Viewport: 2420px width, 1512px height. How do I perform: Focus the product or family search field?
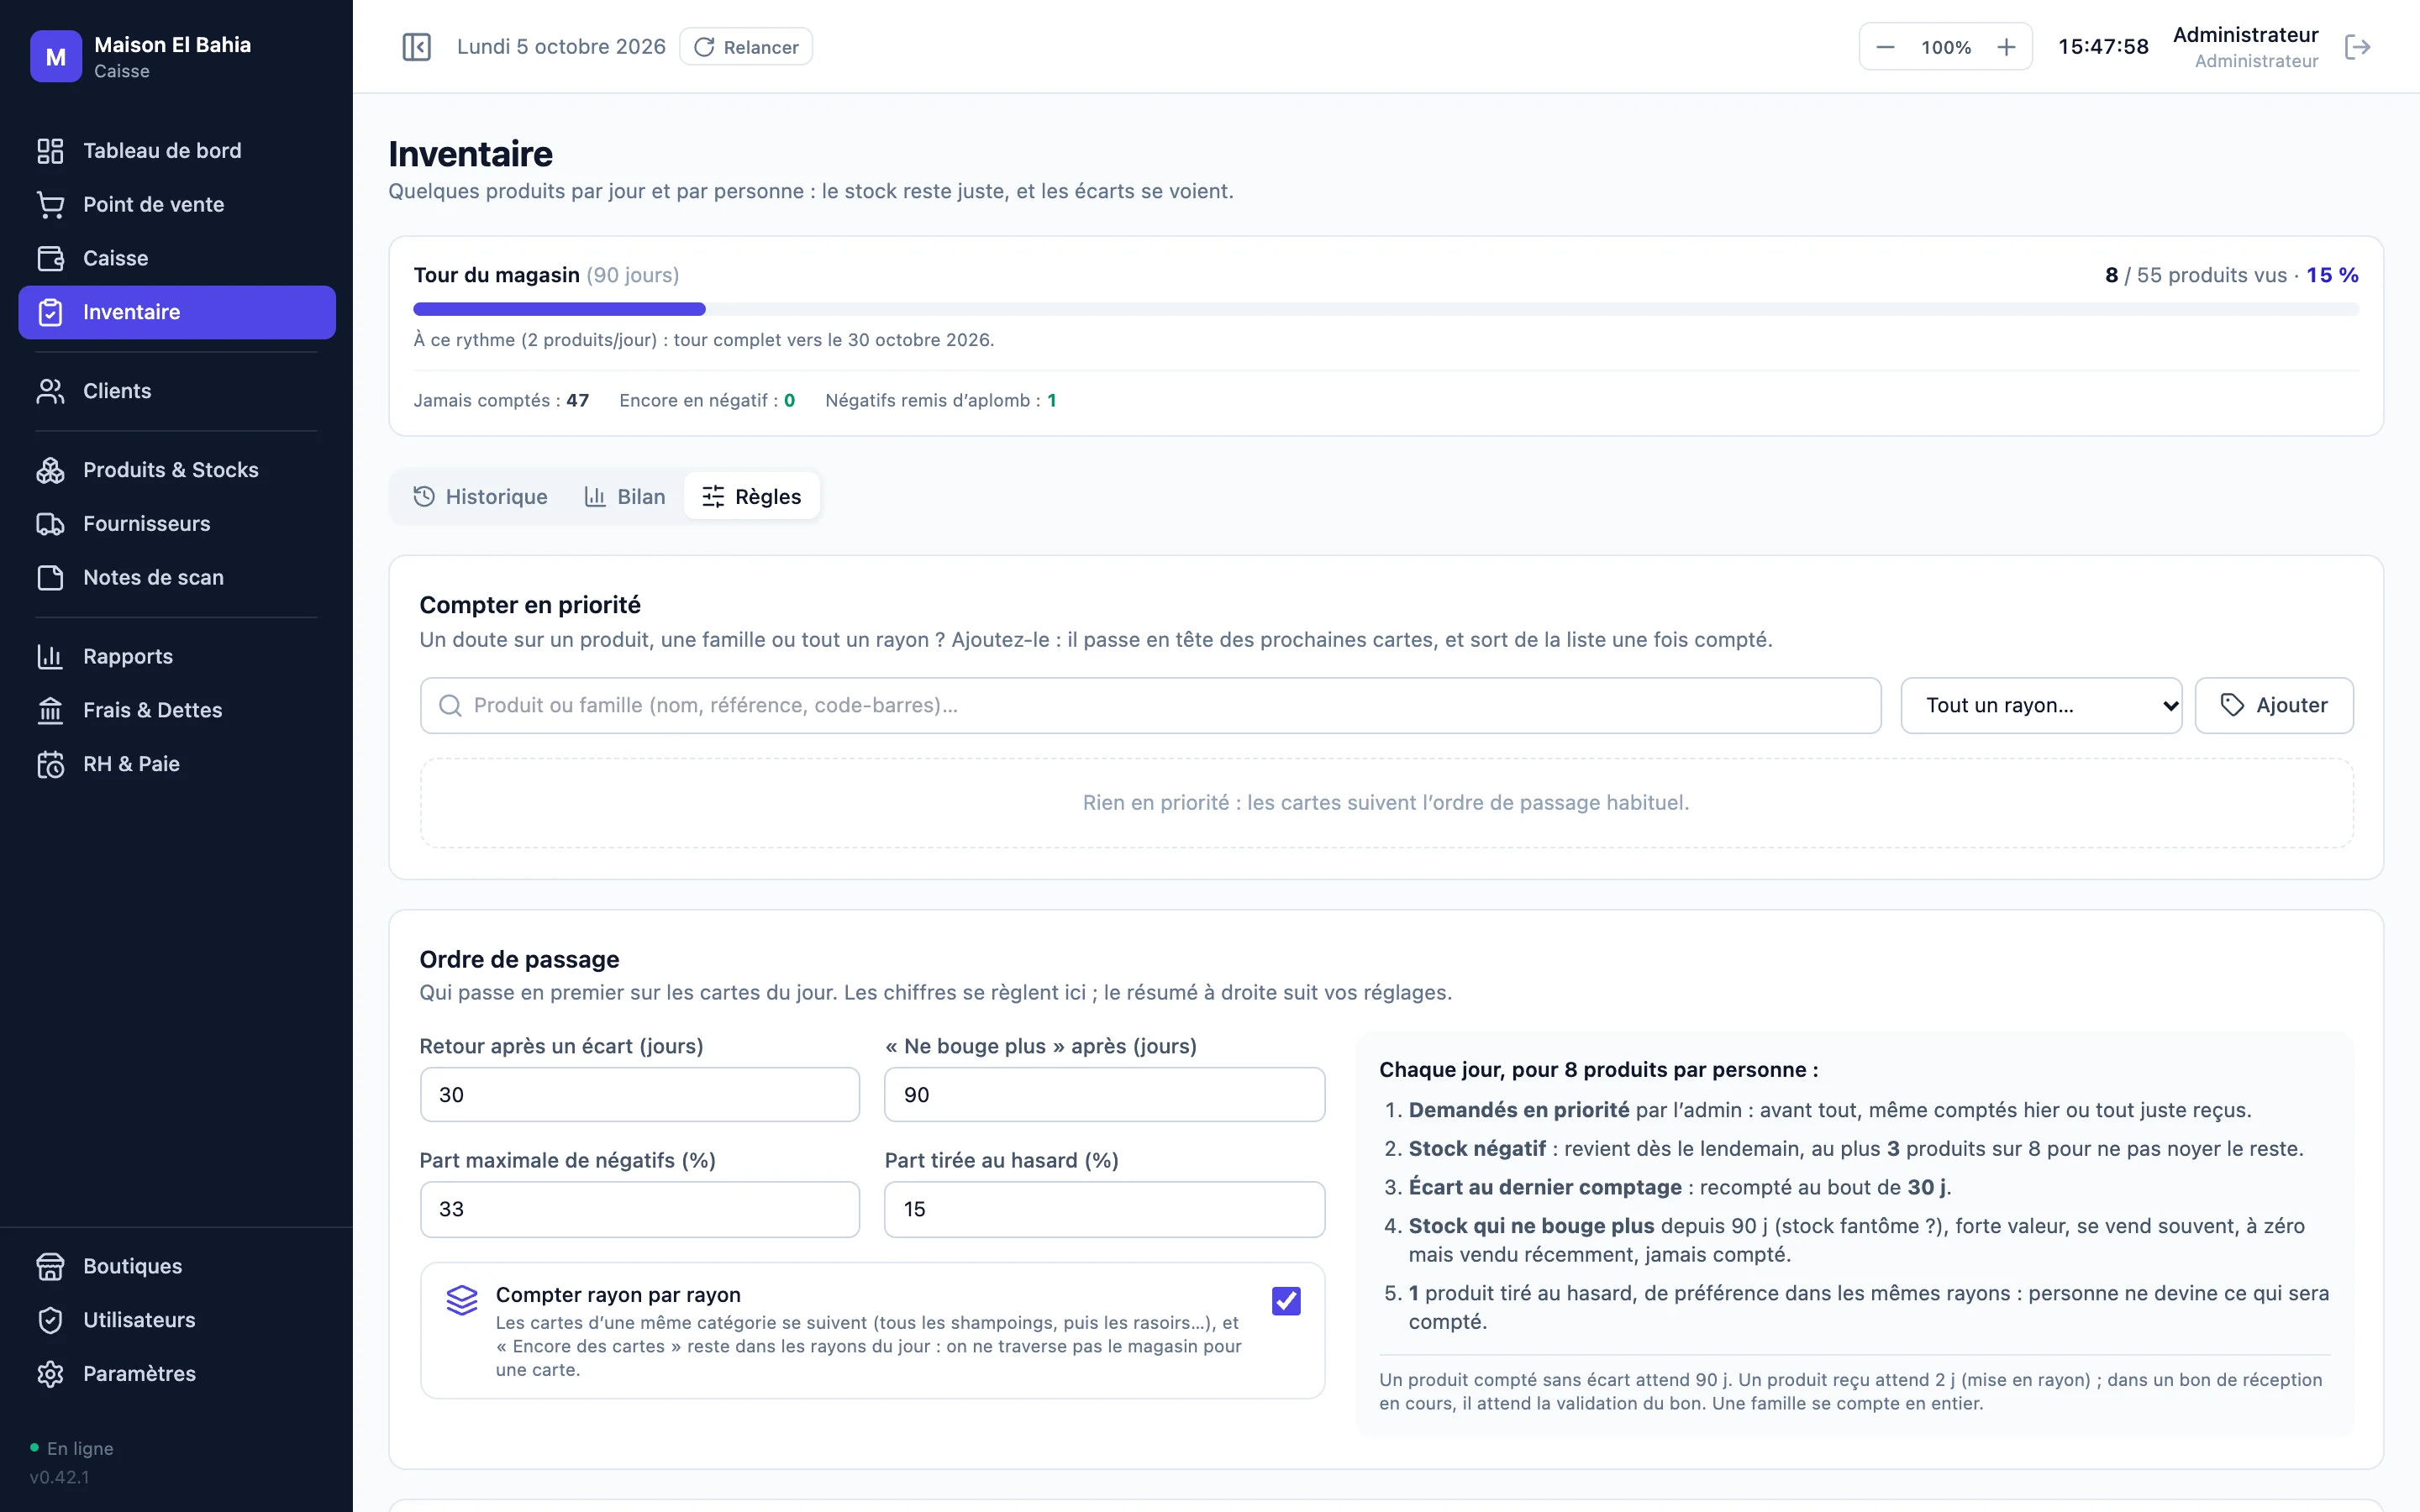[x=1151, y=706]
